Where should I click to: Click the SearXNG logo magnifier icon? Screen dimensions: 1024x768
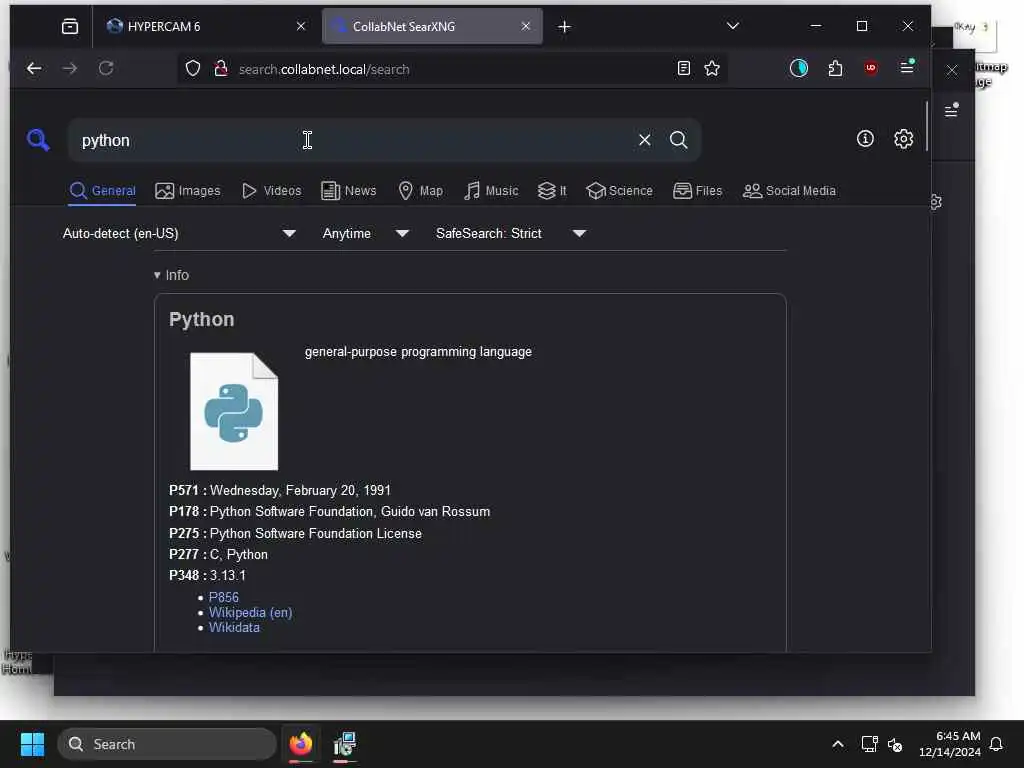pos(38,140)
